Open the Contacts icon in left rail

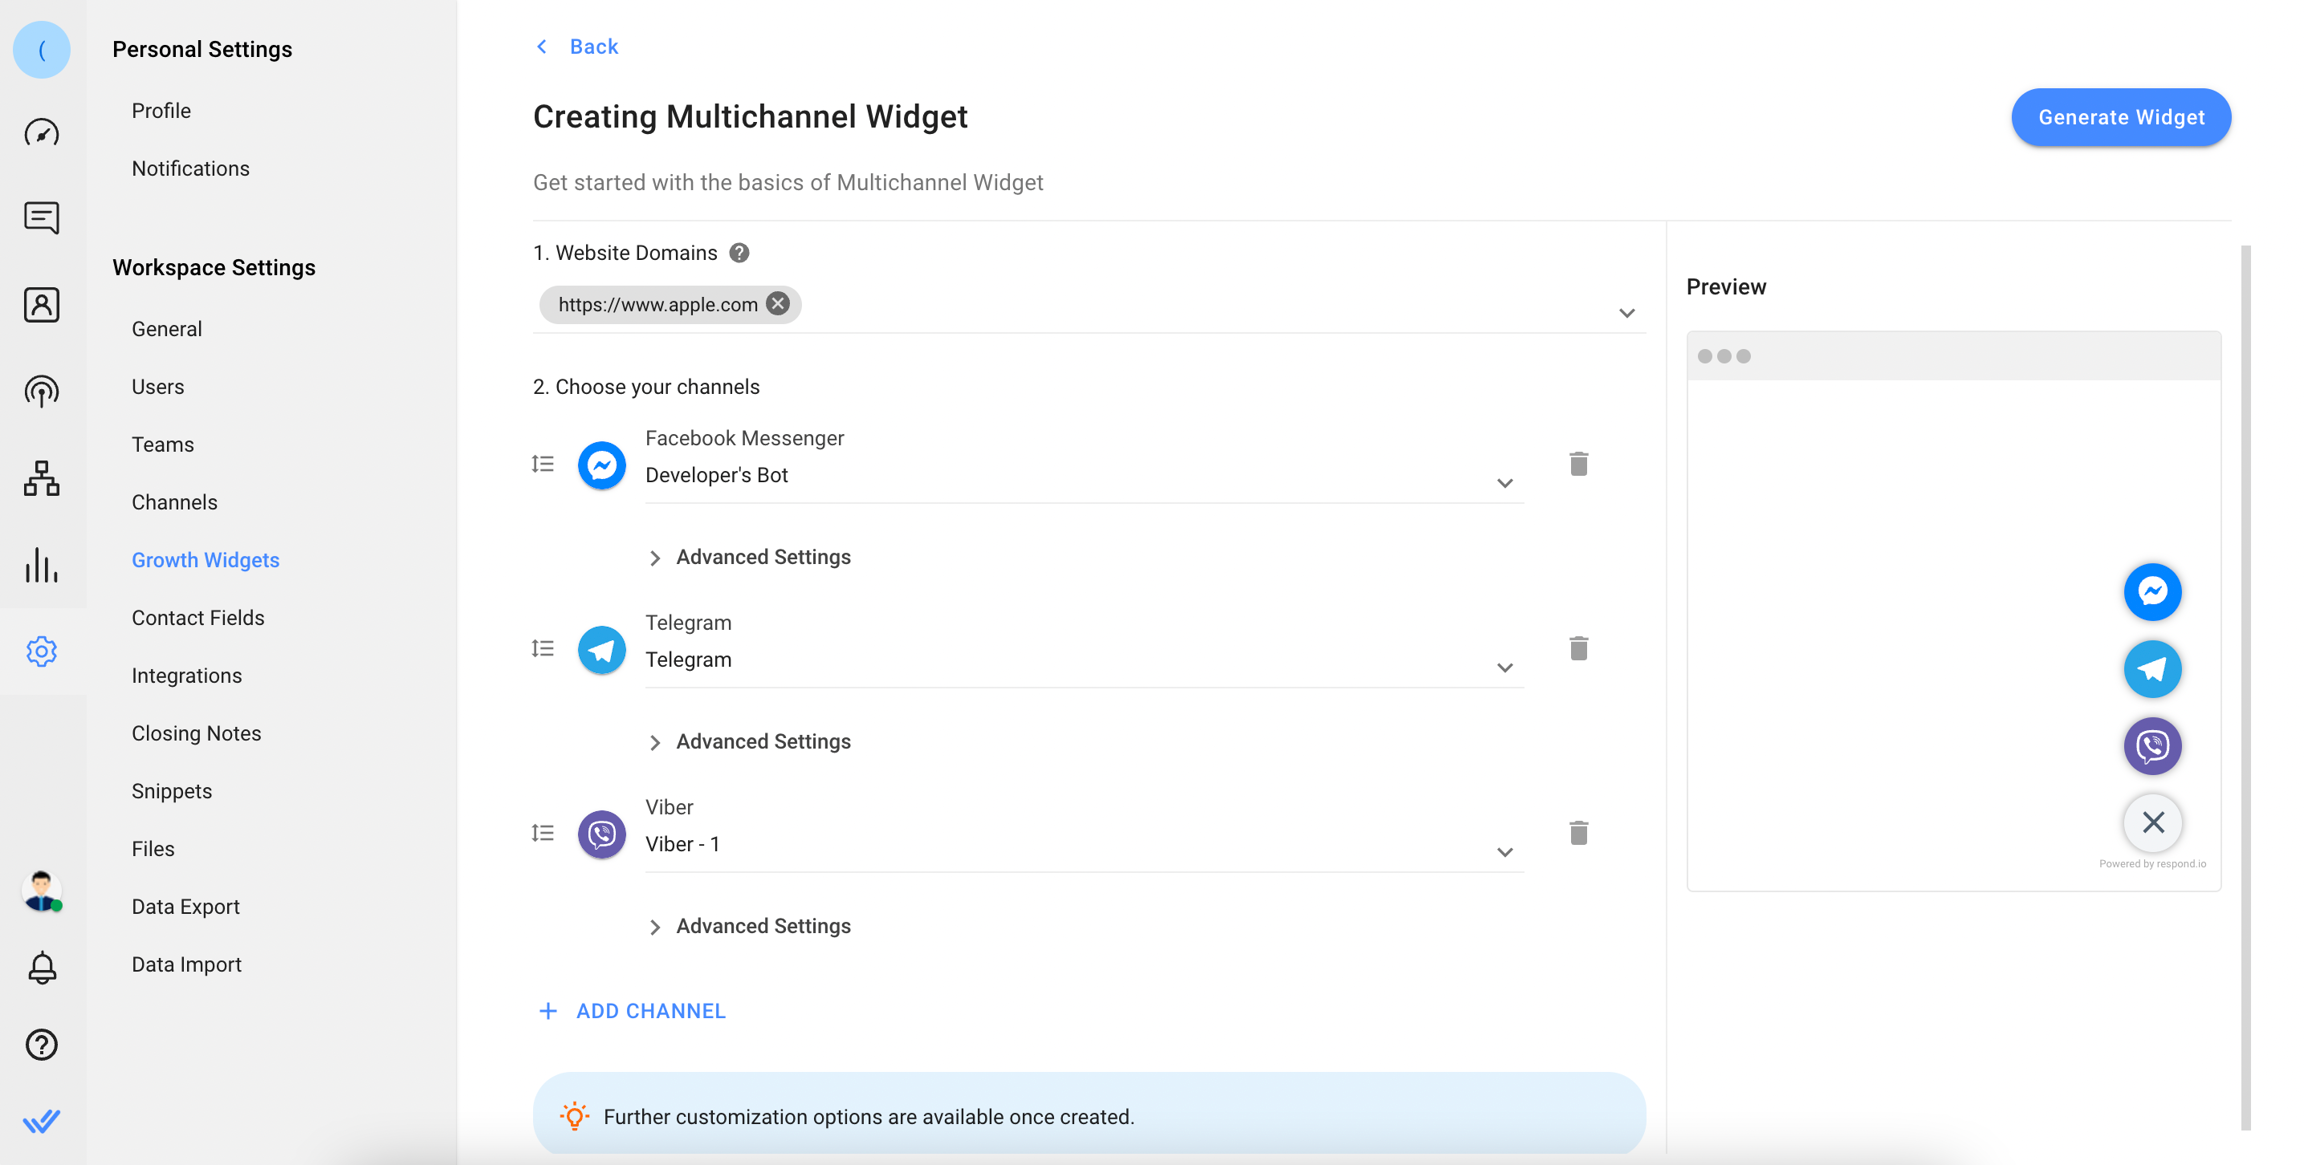click(x=42, y=305)
